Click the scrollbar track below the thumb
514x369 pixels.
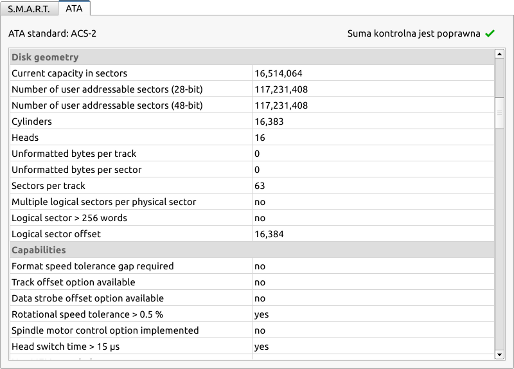(x=499, y=239)
